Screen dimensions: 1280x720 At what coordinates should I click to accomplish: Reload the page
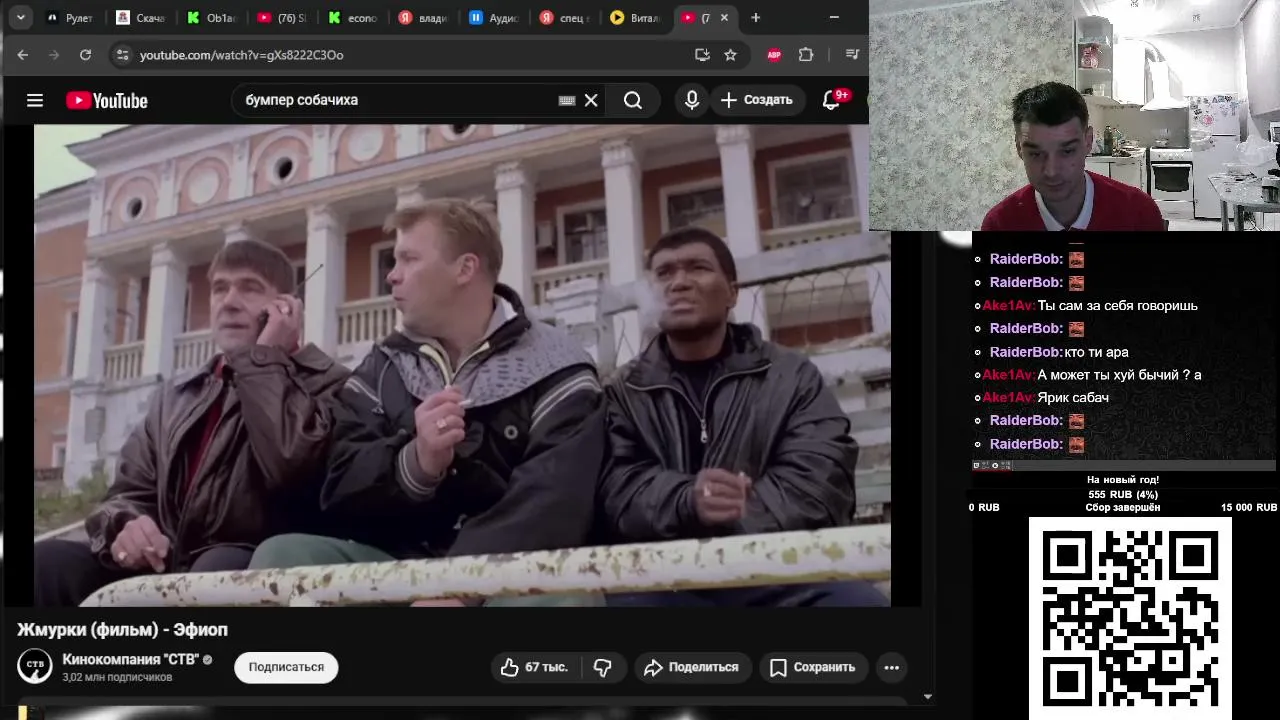[x=85, y=55]
